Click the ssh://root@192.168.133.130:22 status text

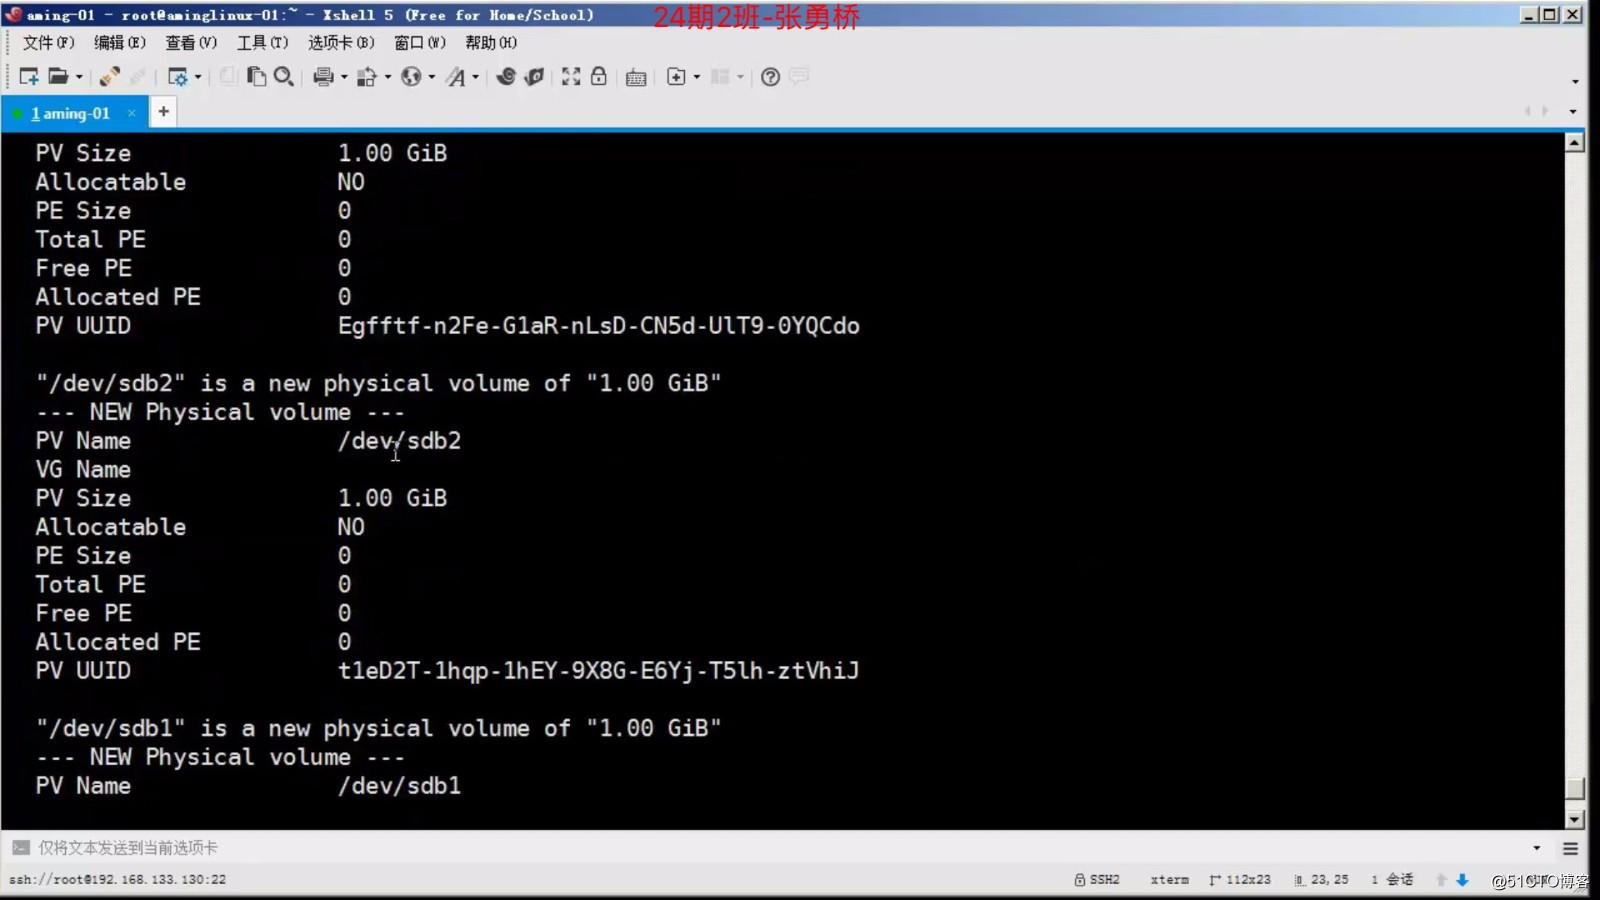(x=117, y=880)
